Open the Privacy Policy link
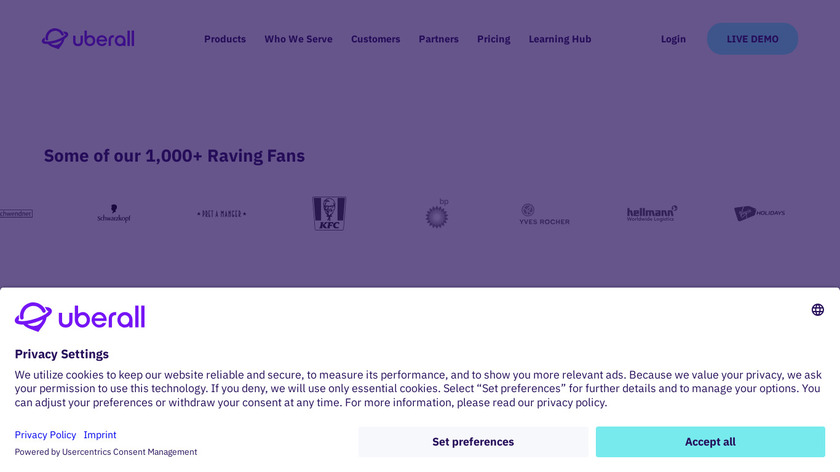The image size is (840, 472). point(45,435)
